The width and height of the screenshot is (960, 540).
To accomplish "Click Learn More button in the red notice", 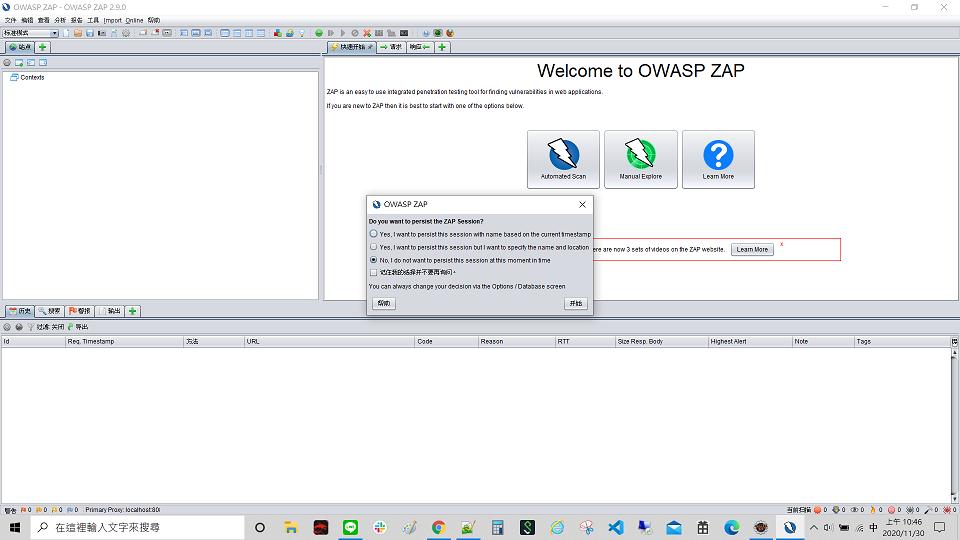I will point(752,249).
